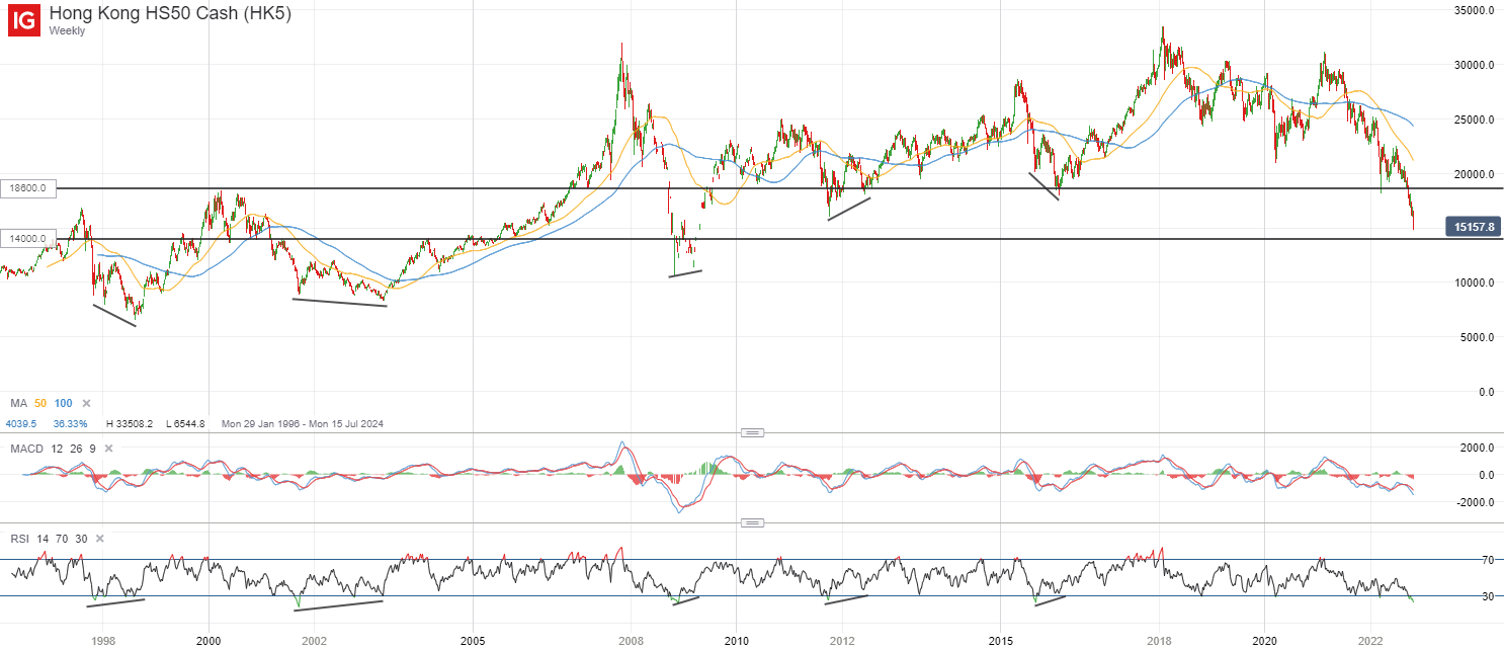Open the MA indicator settings label

tap(18, 403)
